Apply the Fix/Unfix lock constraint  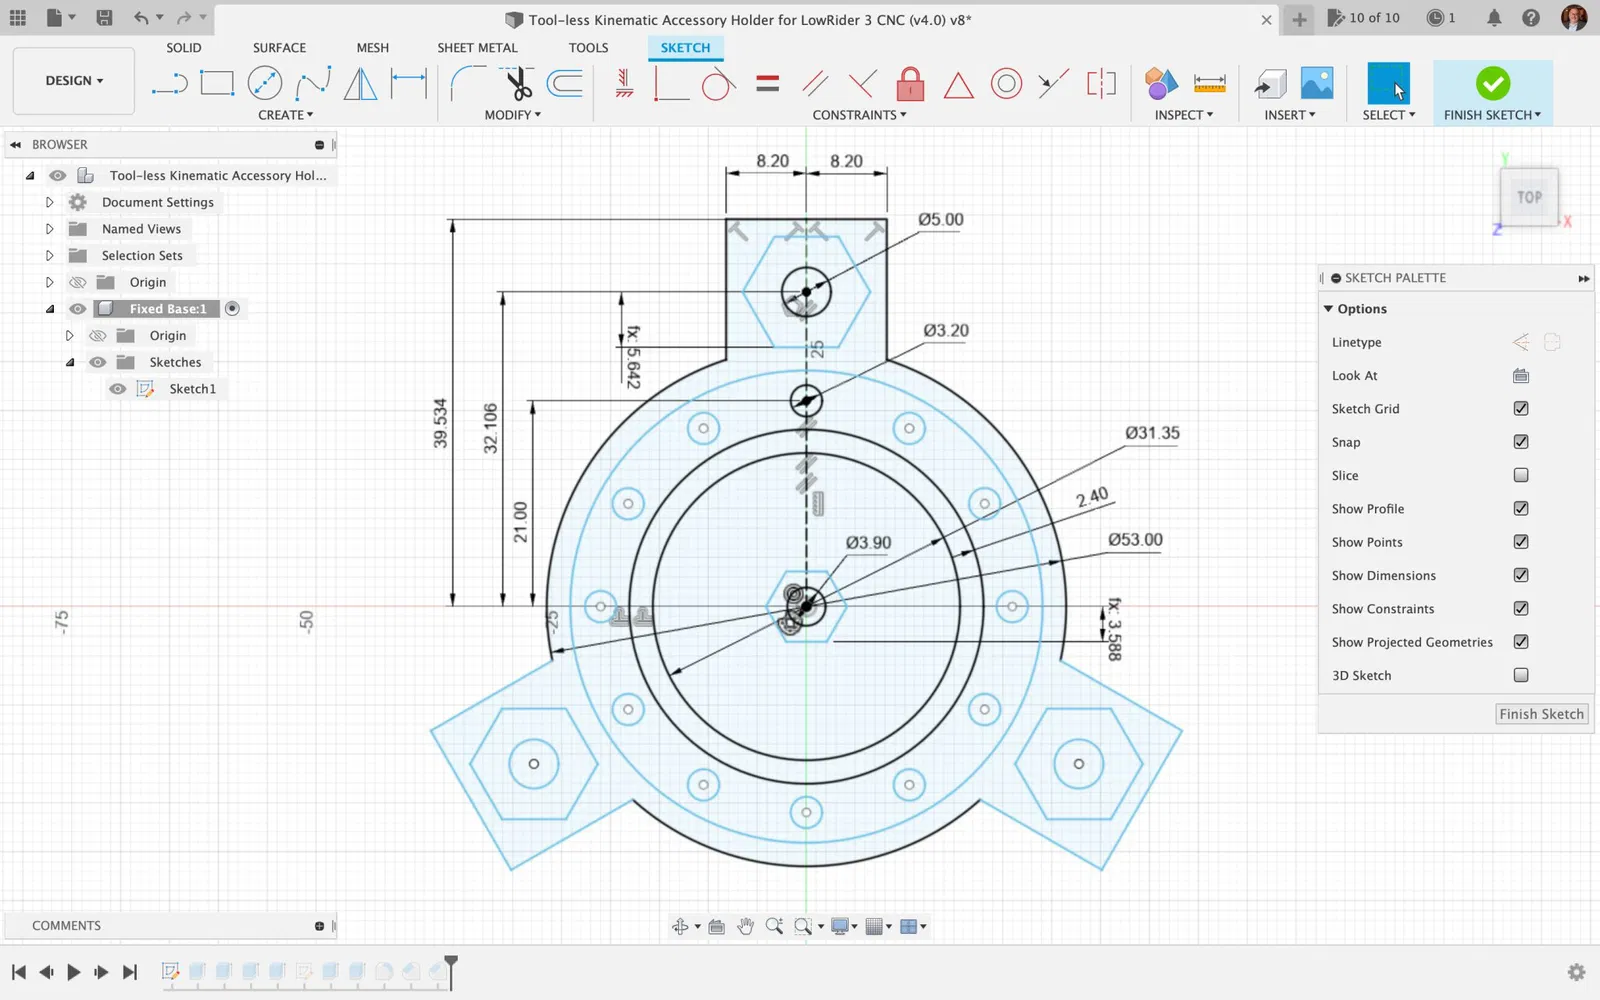pos(910,84)
